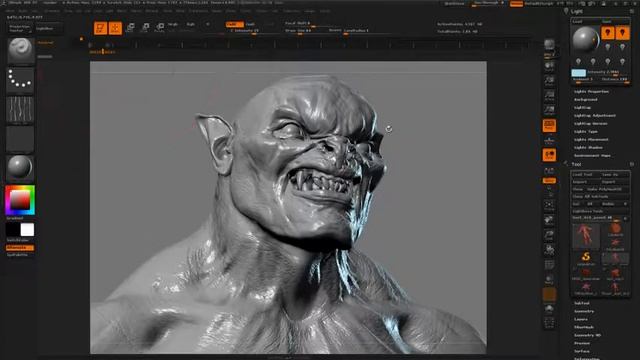Toggle the second orange light bulb
The image size is (640, 360).
point(622,33)
